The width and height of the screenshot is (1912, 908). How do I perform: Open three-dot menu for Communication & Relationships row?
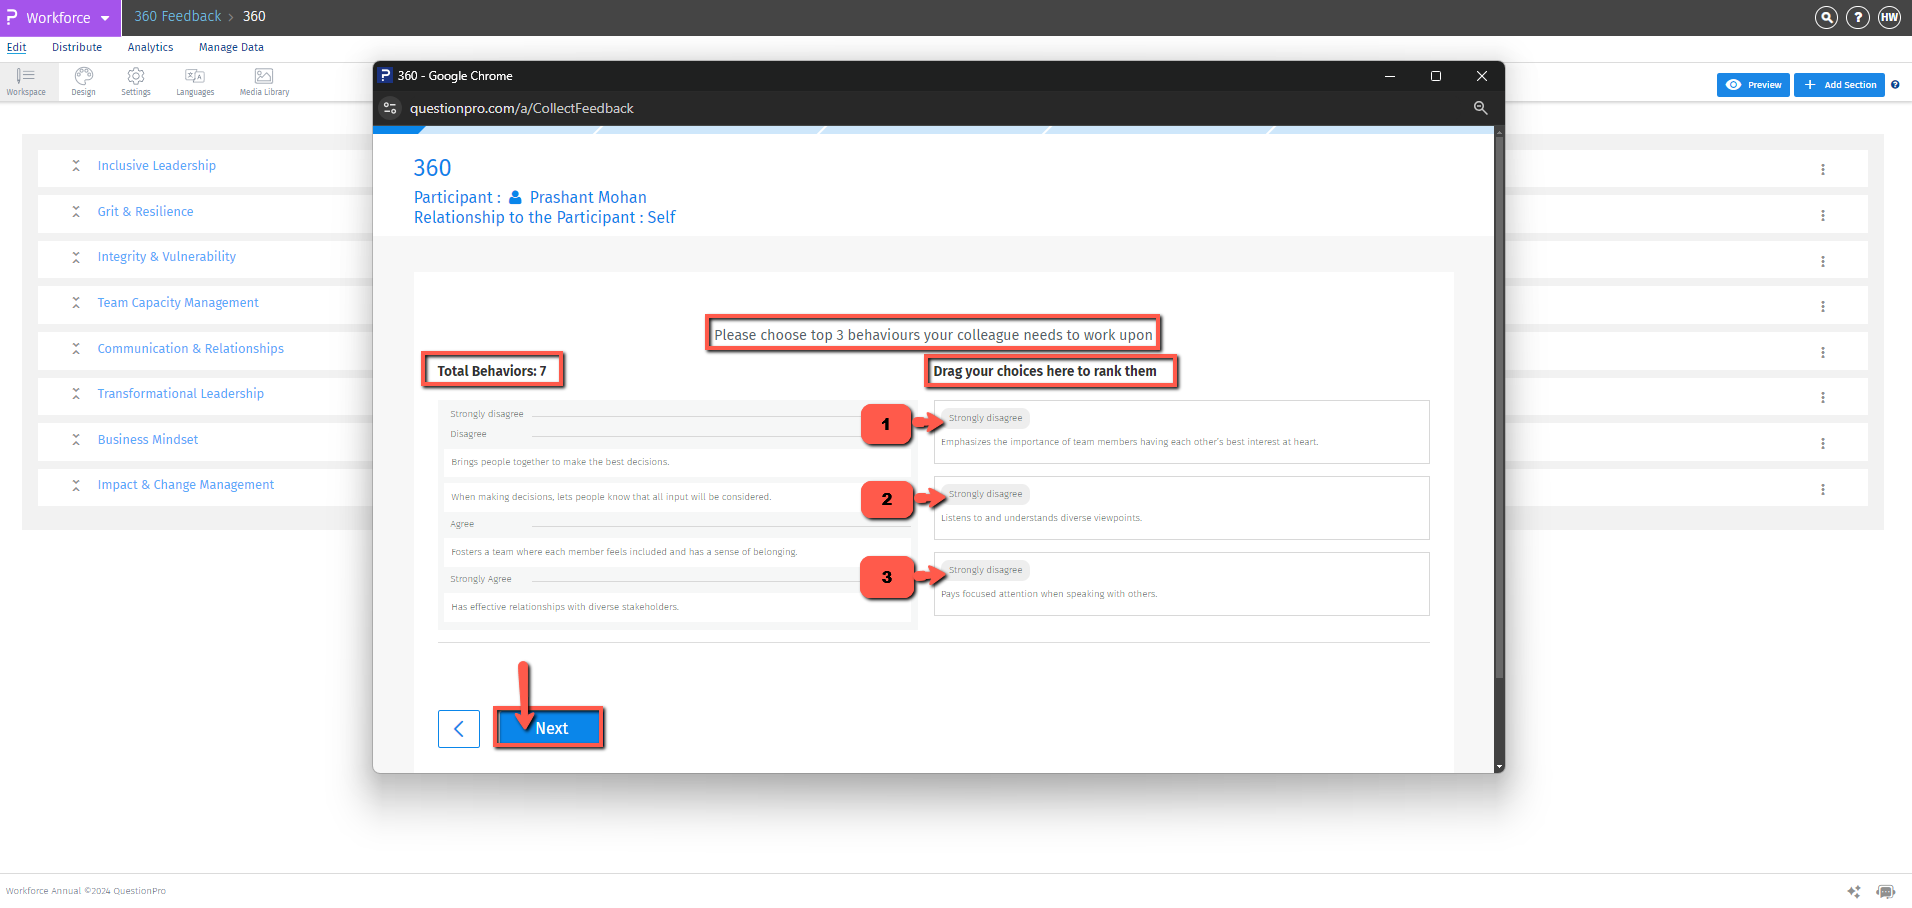pos(1823,353)
